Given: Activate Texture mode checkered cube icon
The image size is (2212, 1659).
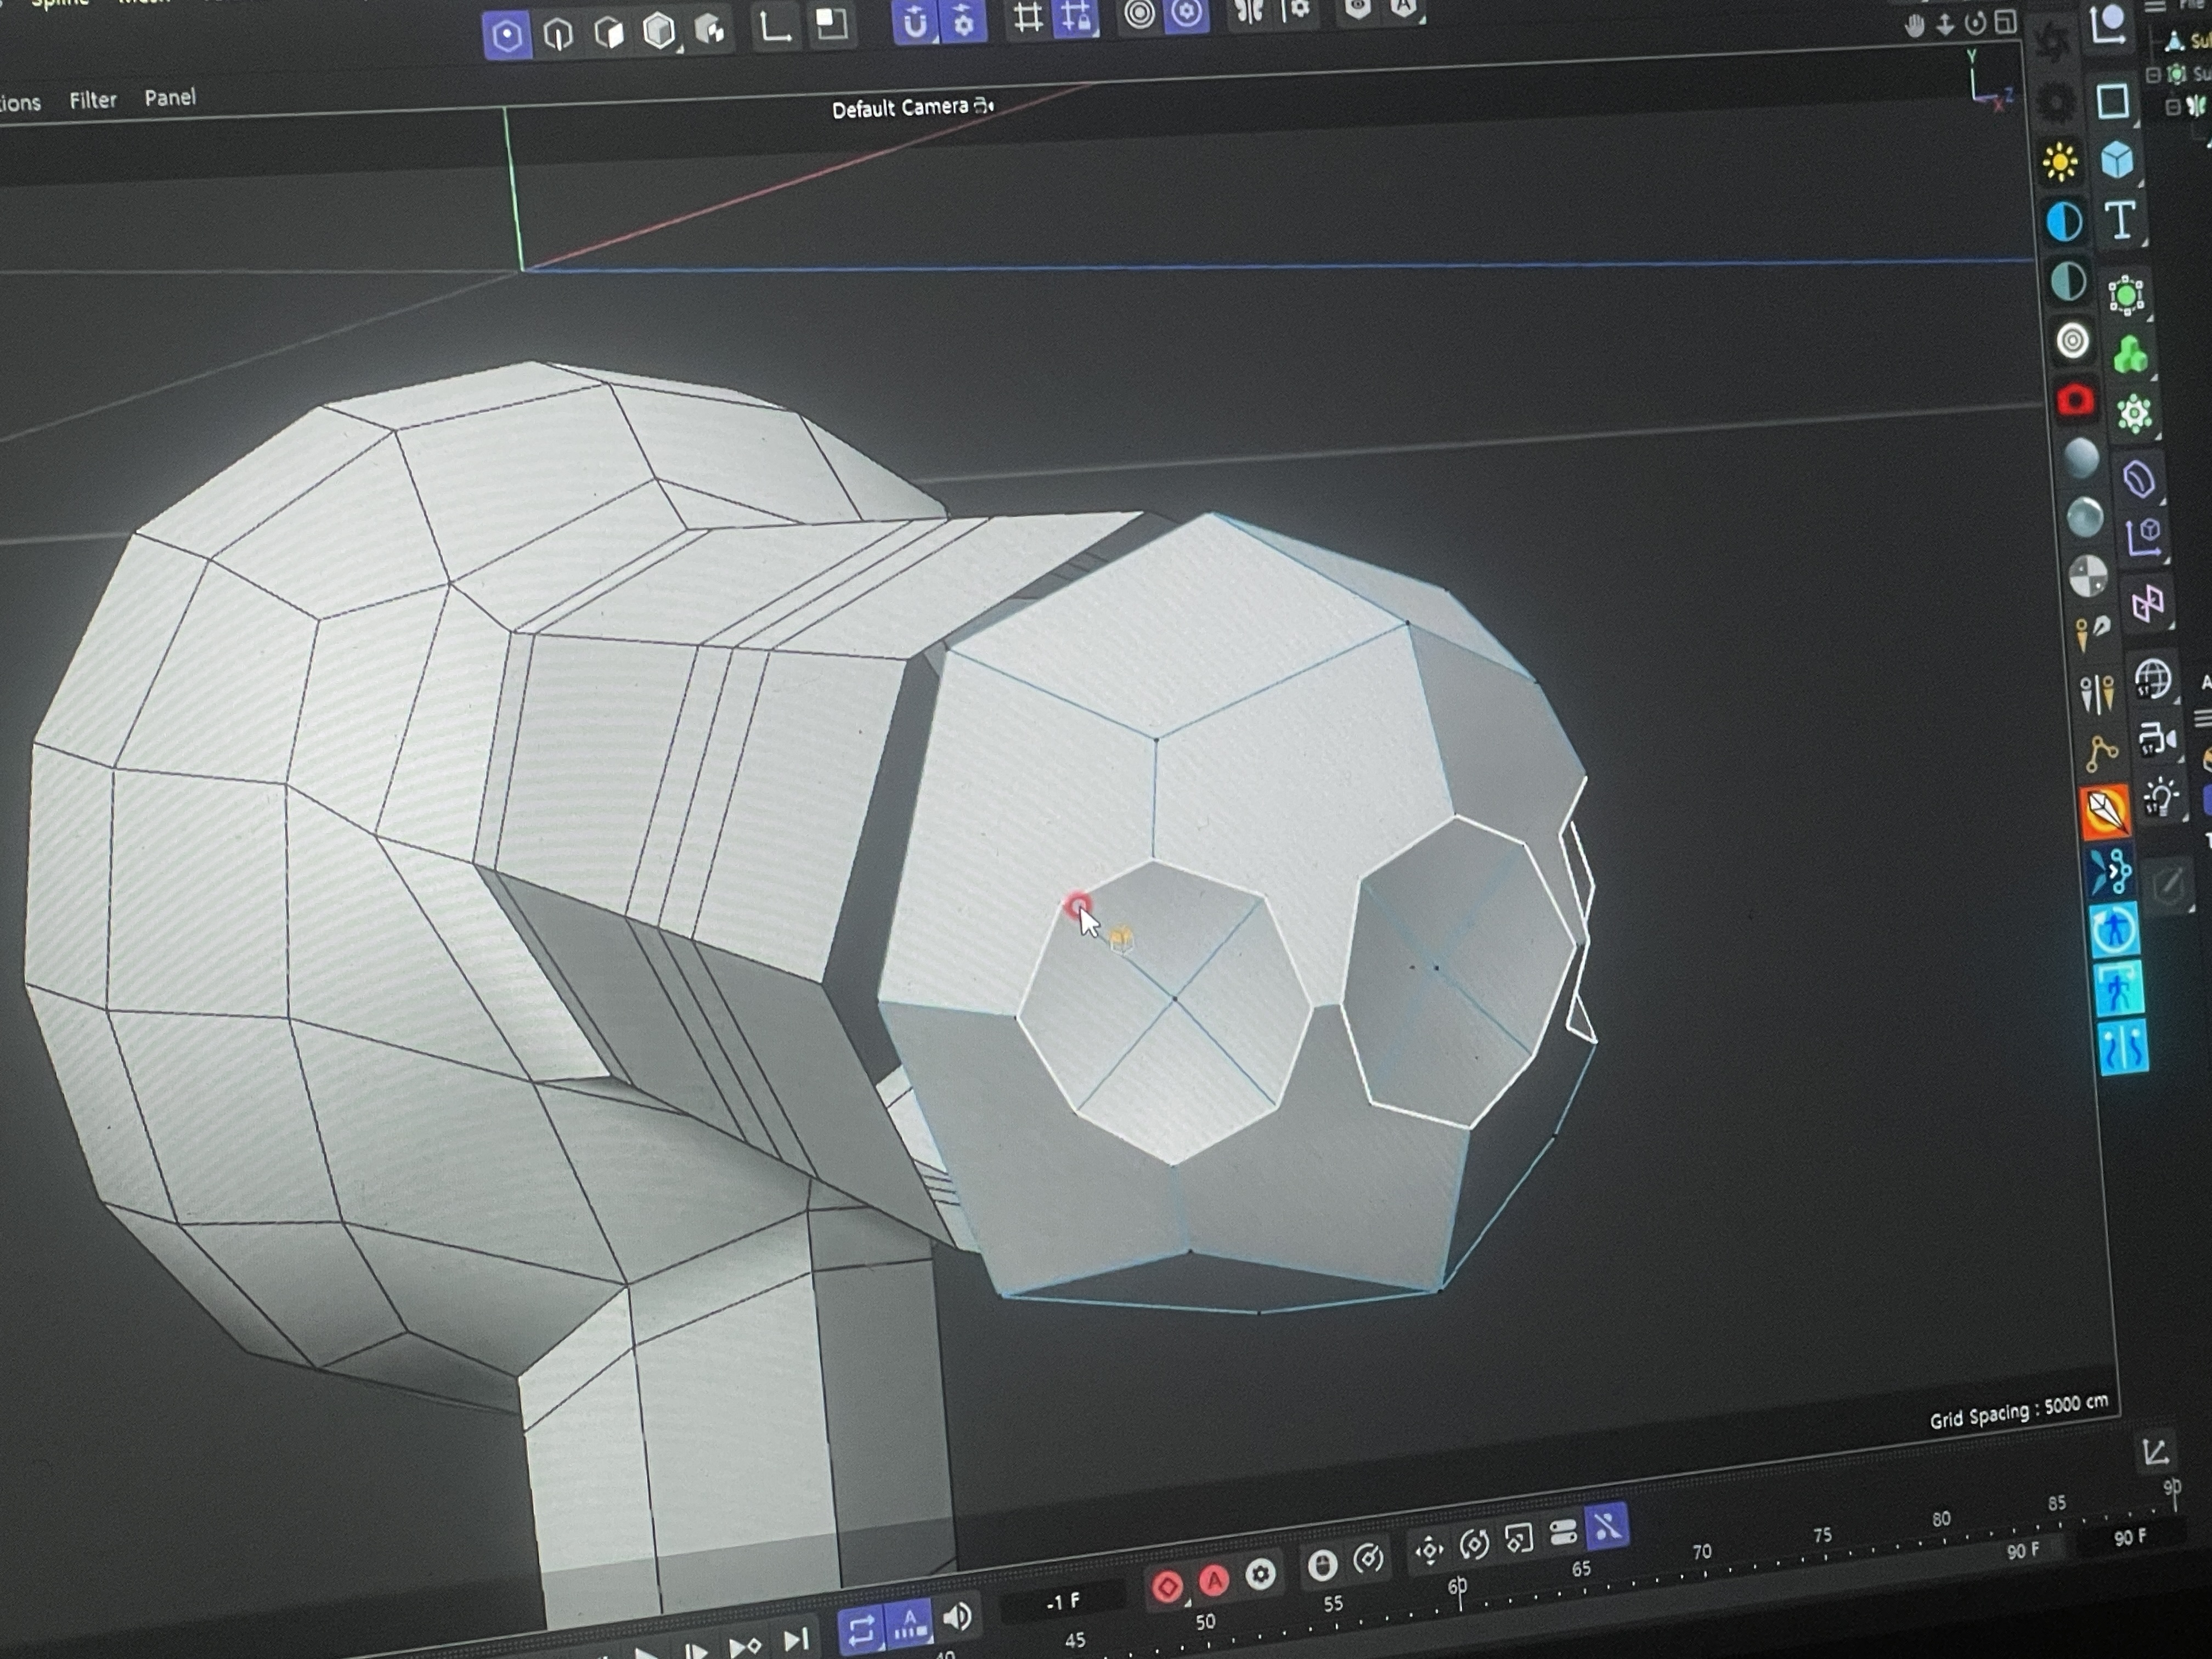Looking at the screenshot, I should click(x=710, y=29).
